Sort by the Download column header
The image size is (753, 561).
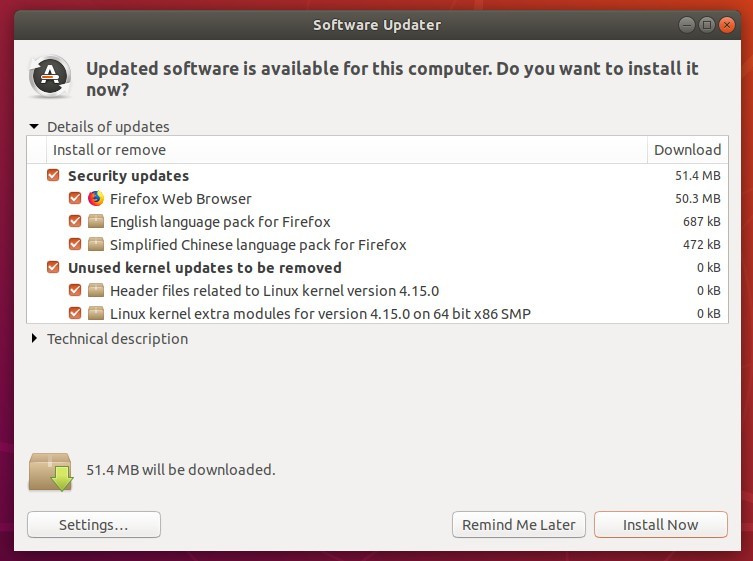(688, 150)
